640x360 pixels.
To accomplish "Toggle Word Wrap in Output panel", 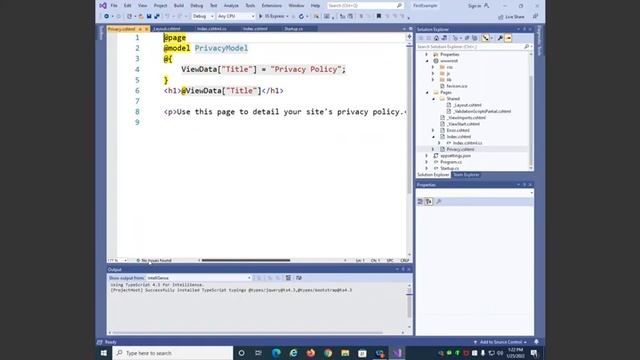I will point(299,278).
